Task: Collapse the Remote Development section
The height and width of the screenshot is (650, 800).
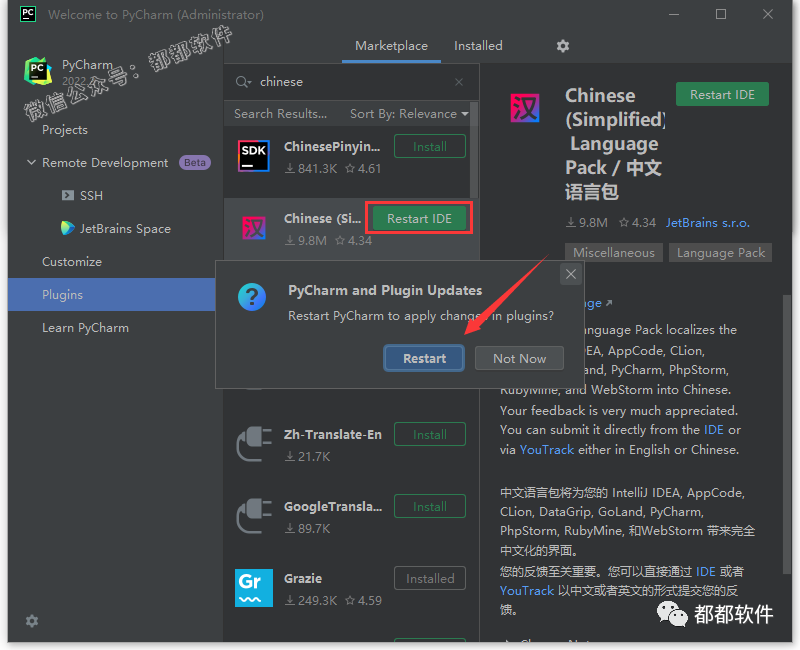Action: (31, 162)
